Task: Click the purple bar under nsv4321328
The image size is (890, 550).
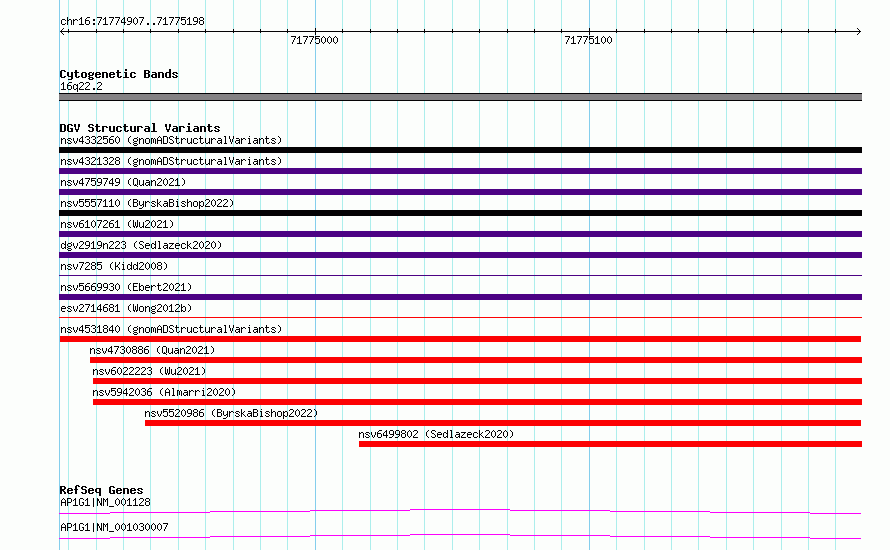Action: coord(460,171)
